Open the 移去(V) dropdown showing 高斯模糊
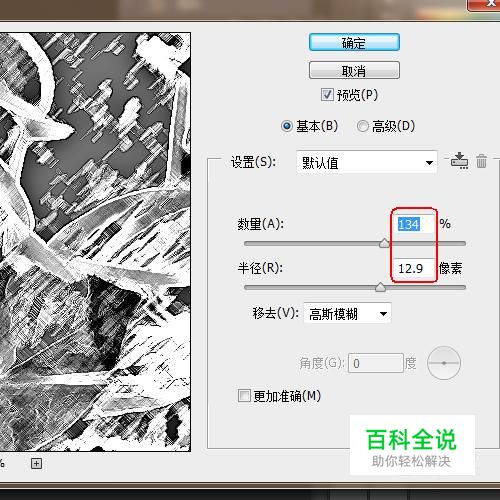The height and width of the screenshot is (500, 500). [347, 313]
